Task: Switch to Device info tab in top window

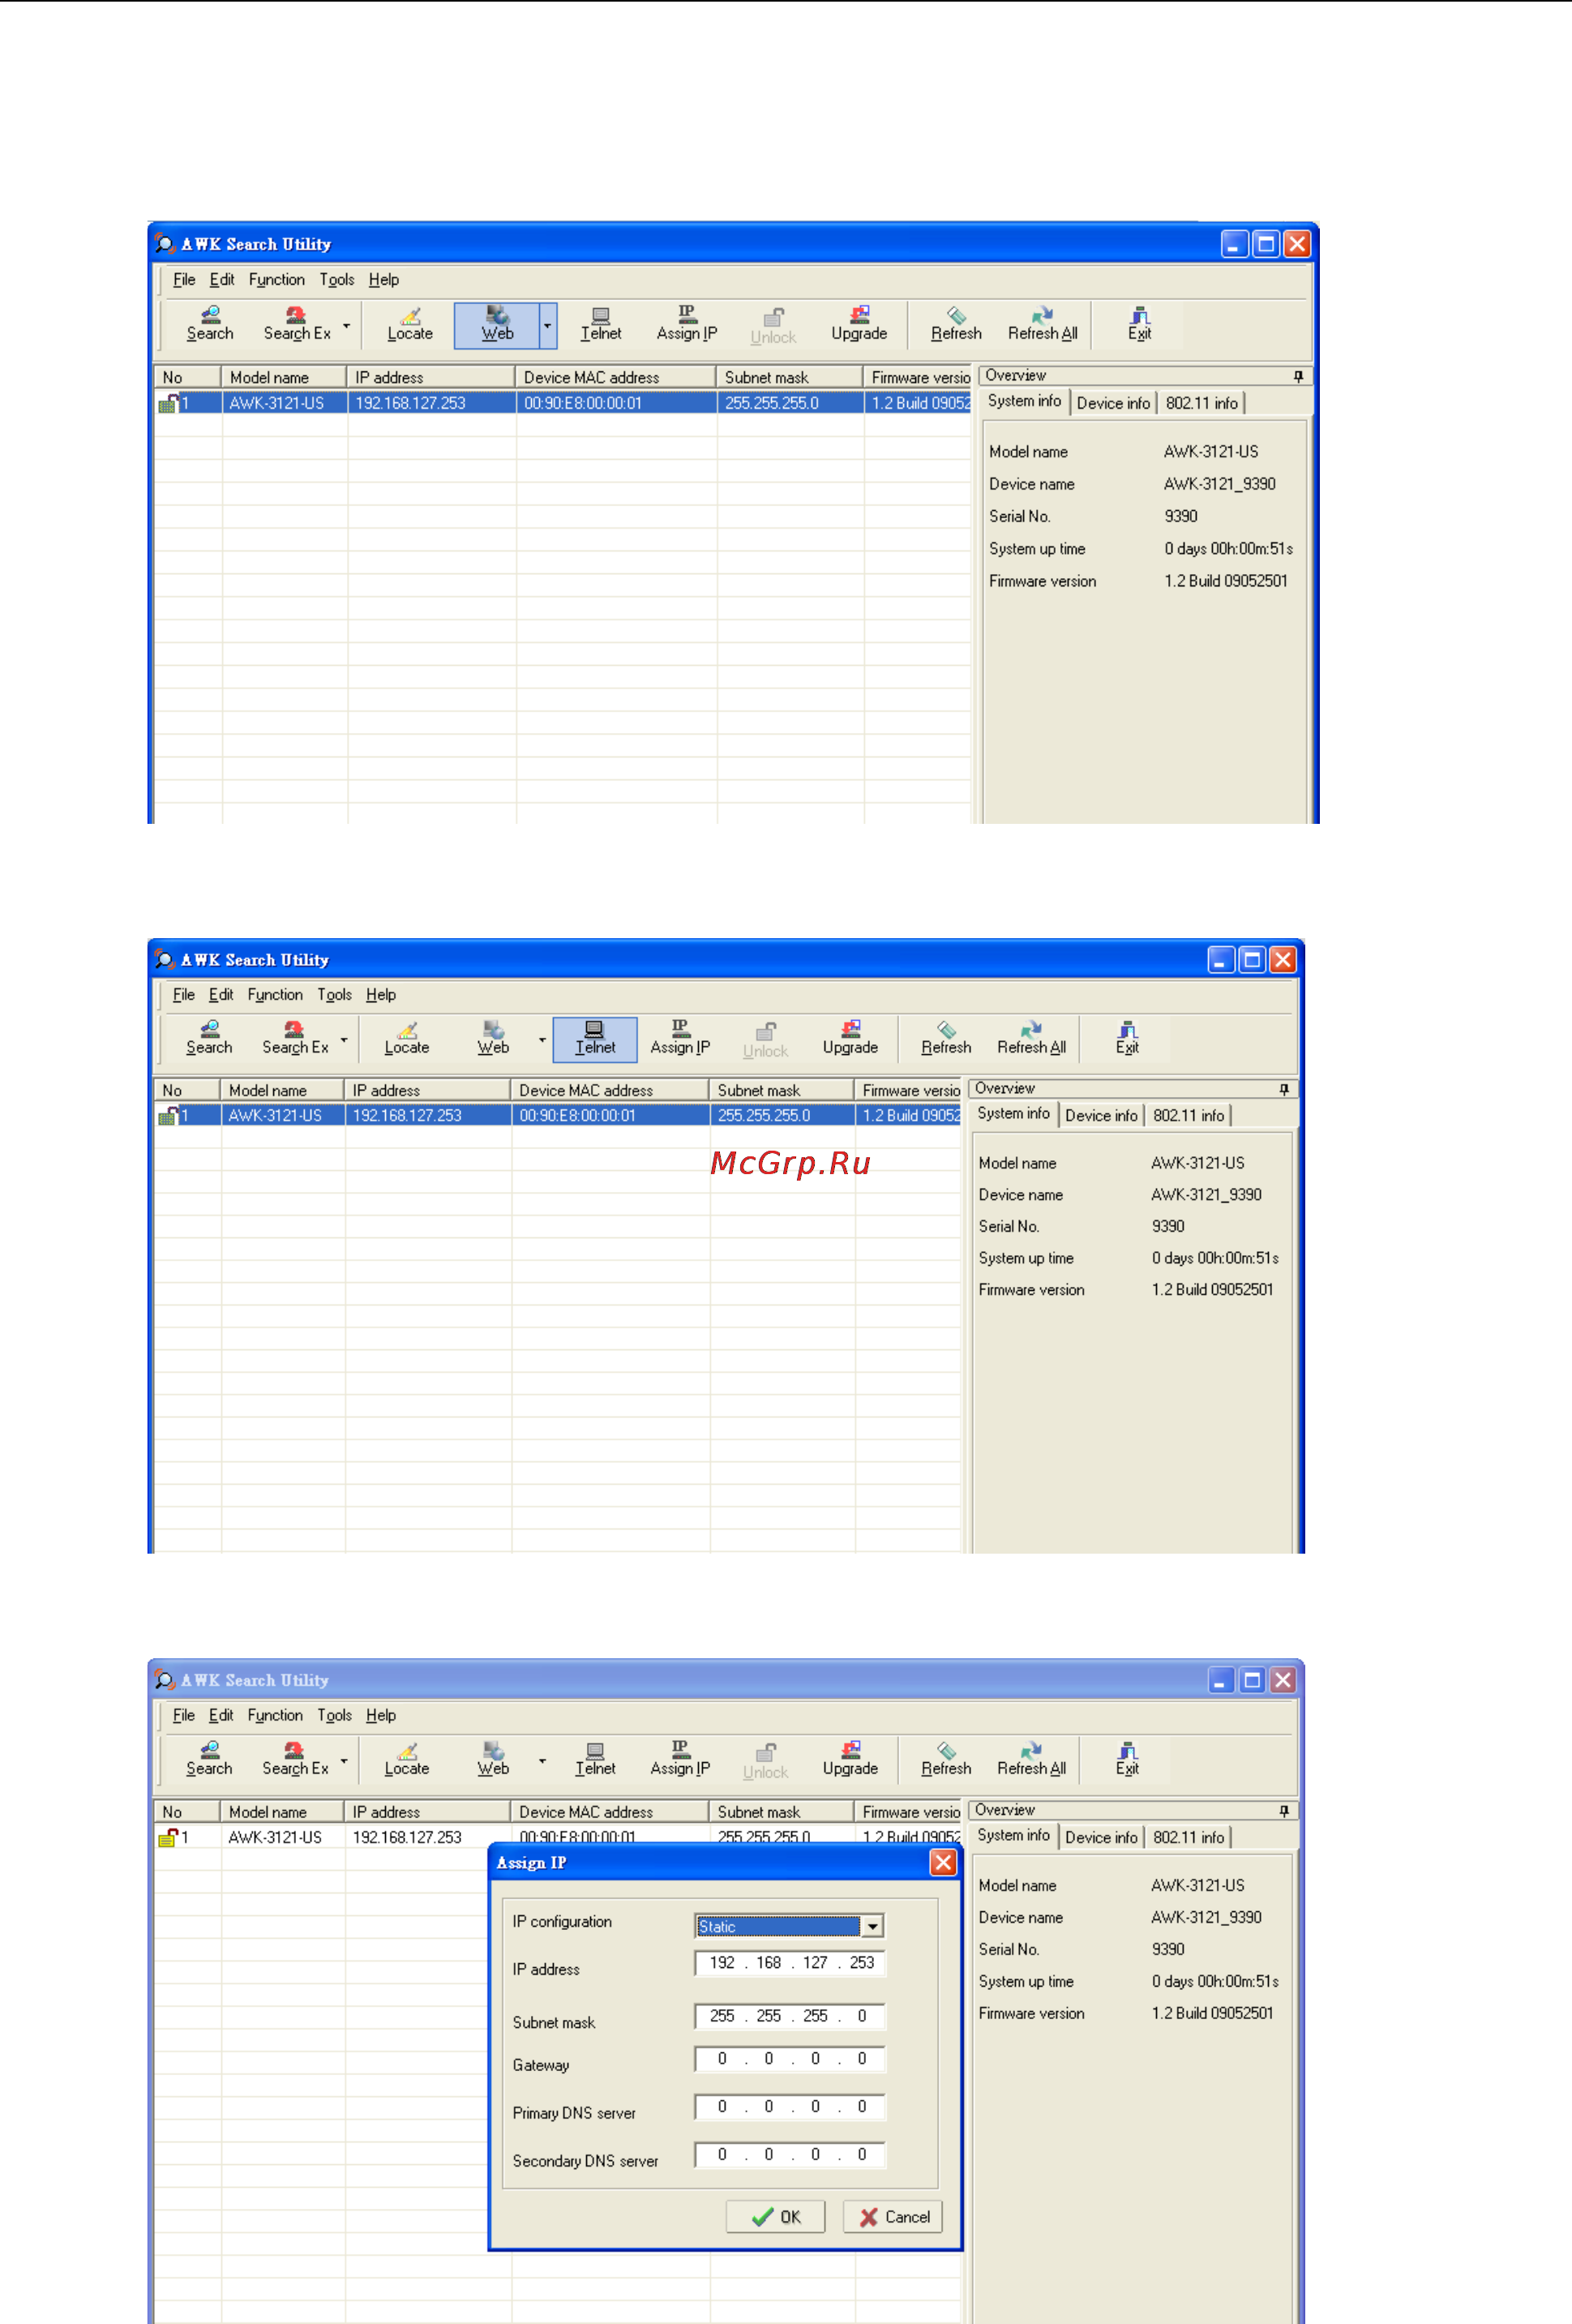Action: pyautogui.click(x=1113, y=403)
